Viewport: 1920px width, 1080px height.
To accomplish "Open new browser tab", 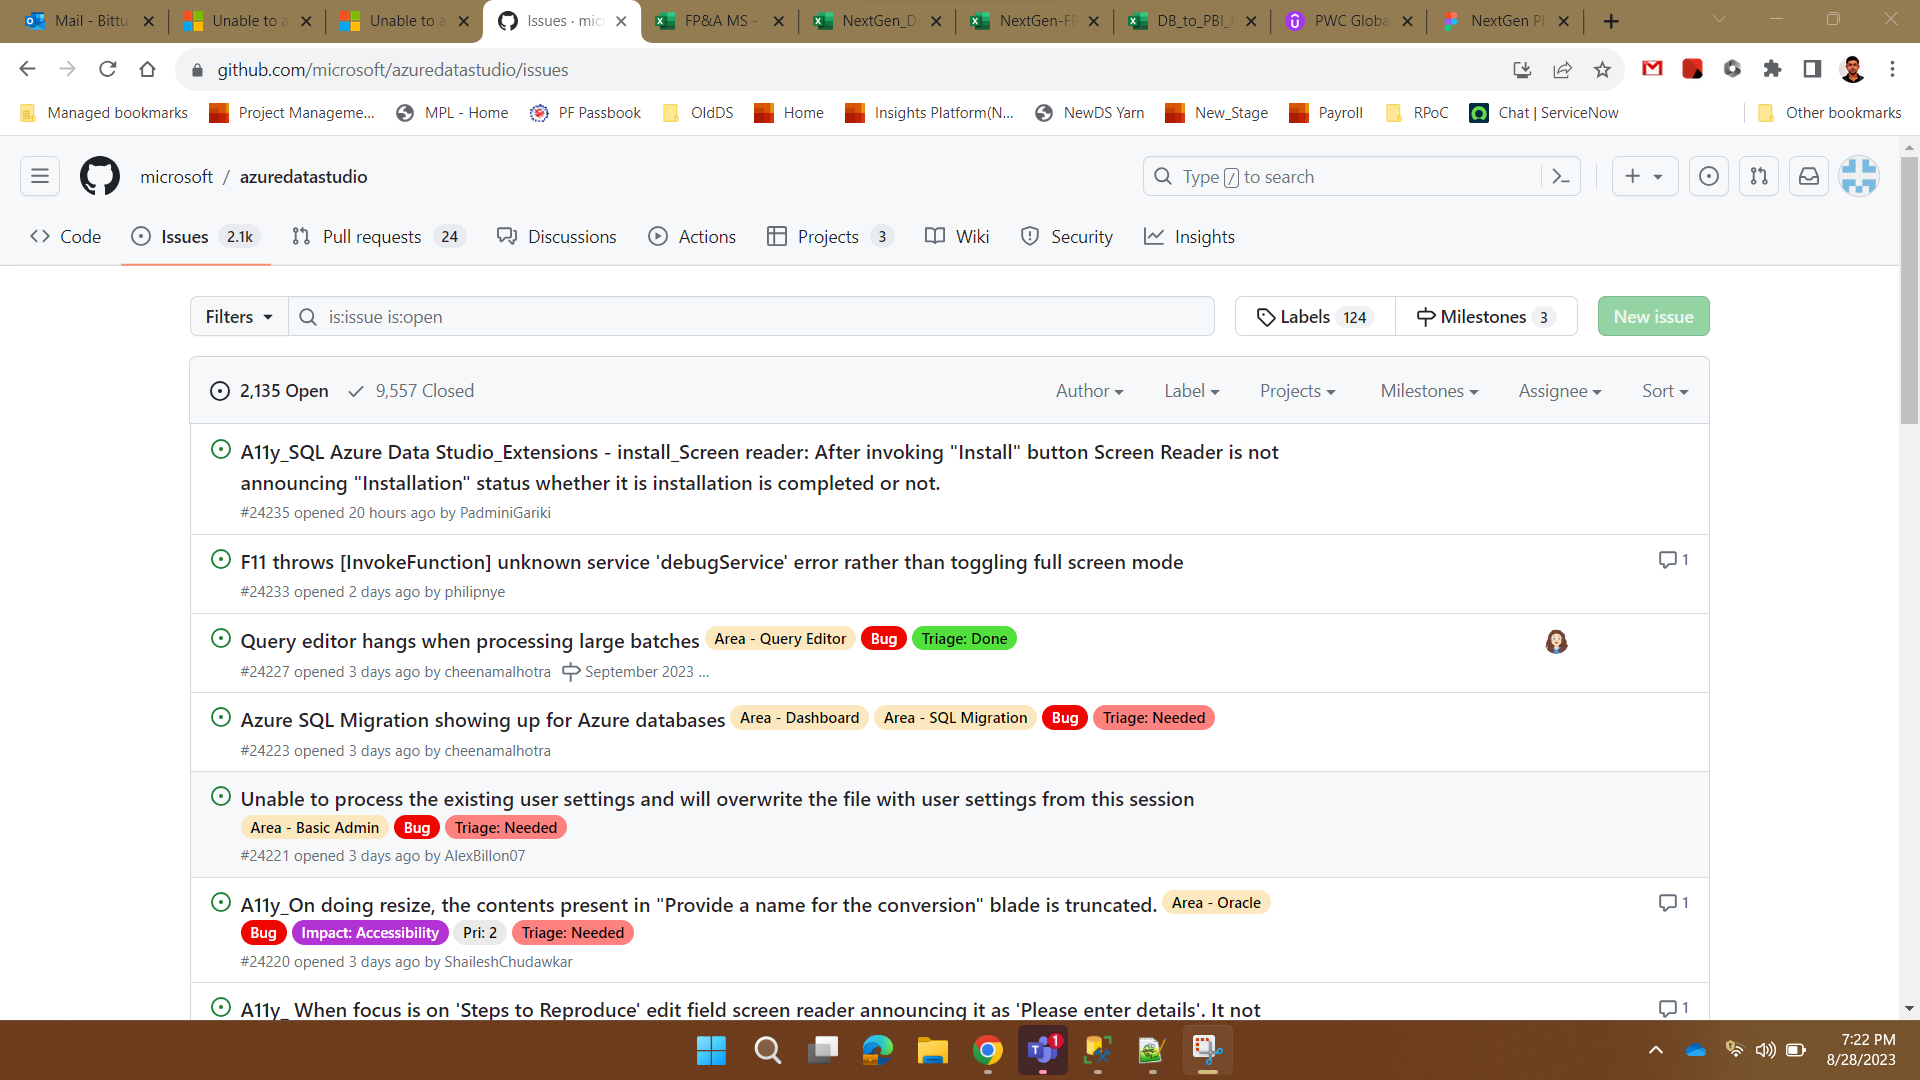I will tap(1611, 21).
